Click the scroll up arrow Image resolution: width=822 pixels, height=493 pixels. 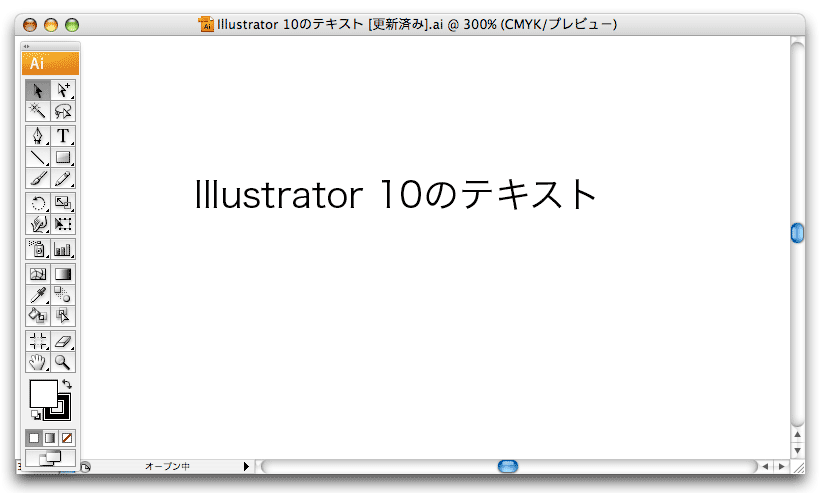(x=797, y=434)
